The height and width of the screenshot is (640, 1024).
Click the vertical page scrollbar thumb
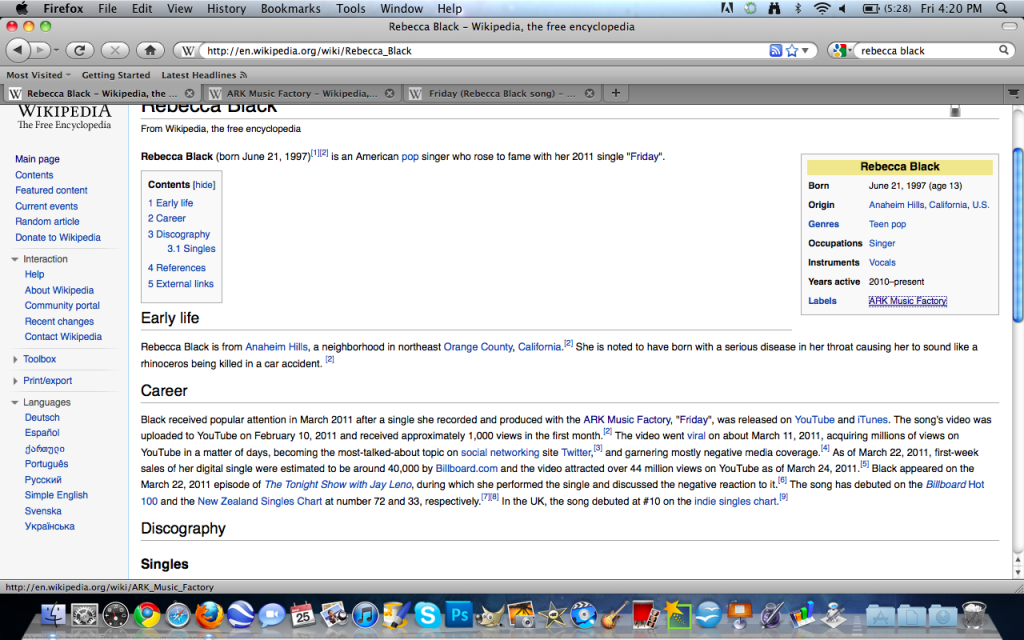[x=1017, y=235]
